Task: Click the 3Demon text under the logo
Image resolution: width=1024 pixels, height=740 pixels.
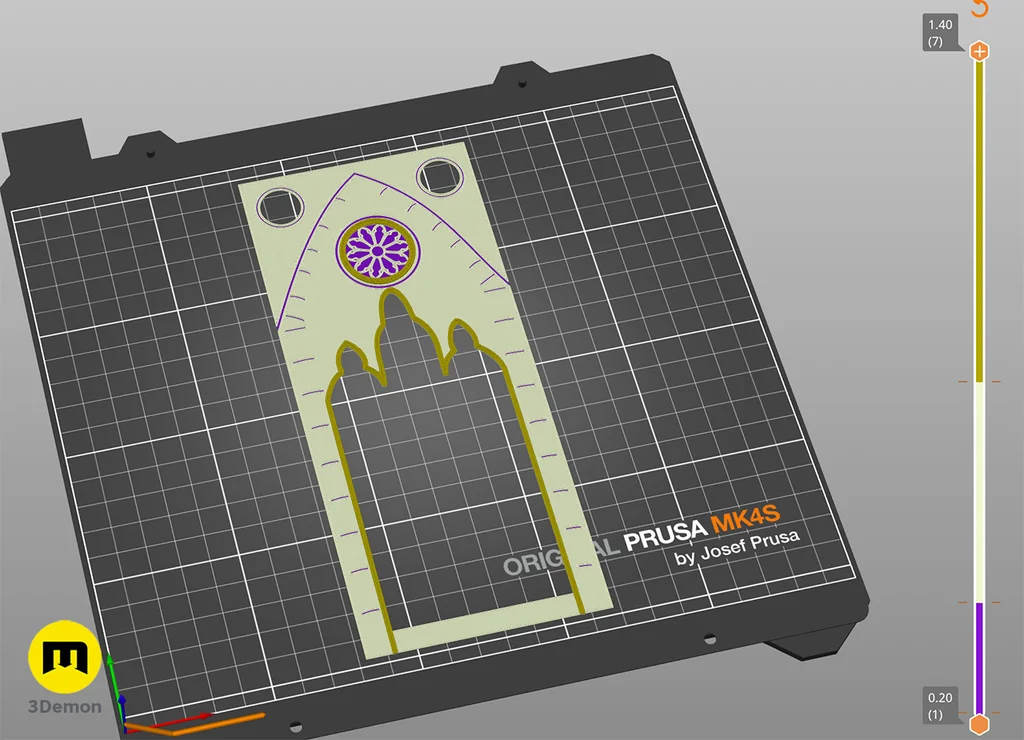Action: tap(65, 707)
